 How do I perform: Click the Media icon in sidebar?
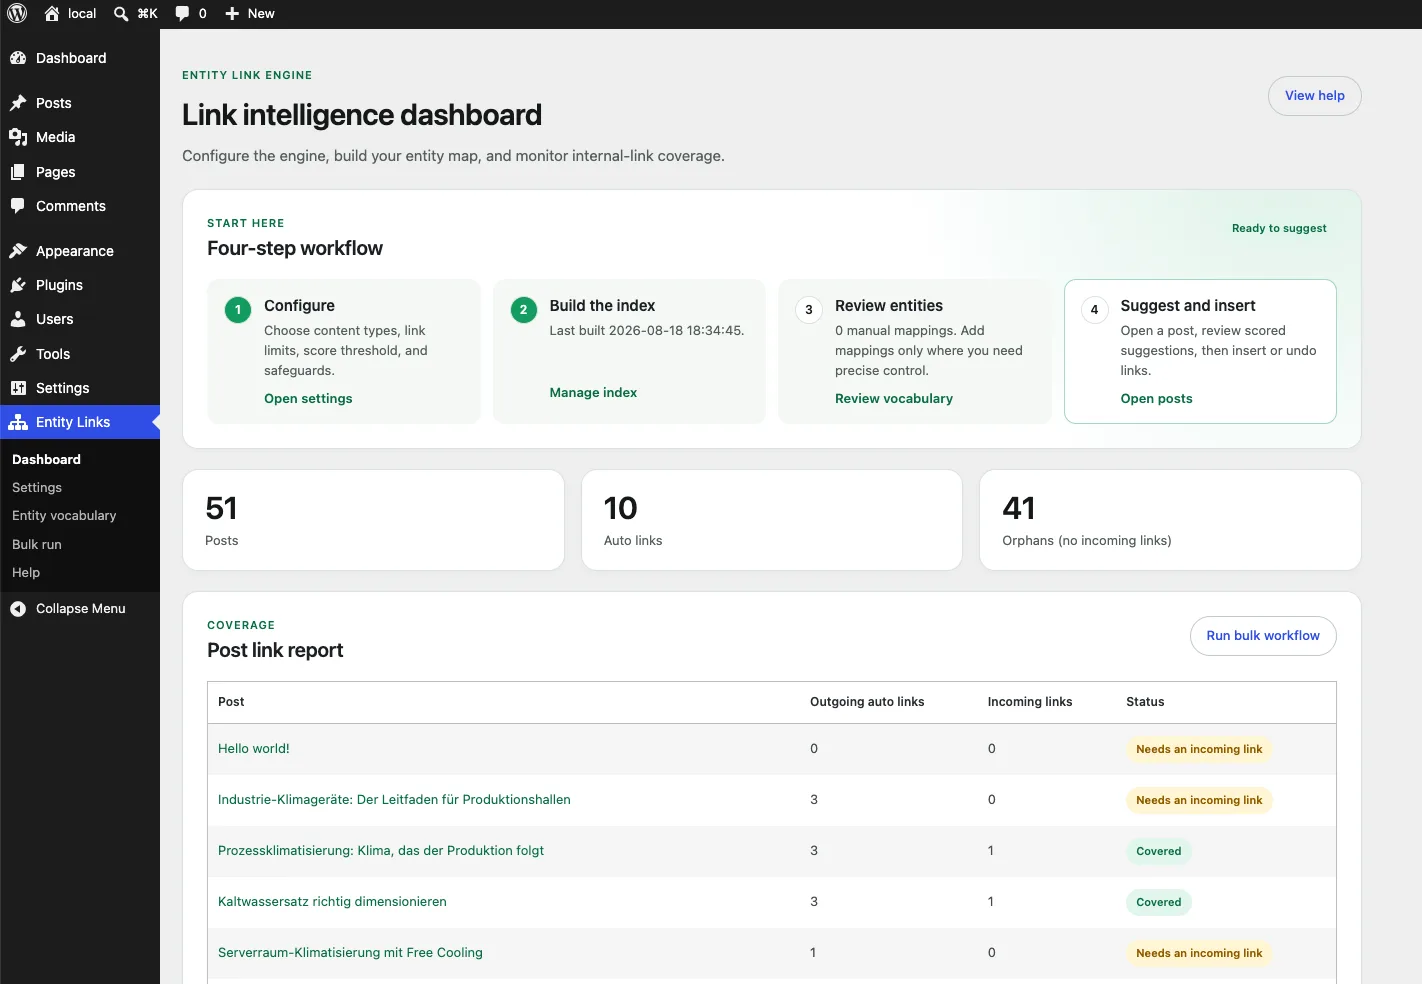coord(18,137)
